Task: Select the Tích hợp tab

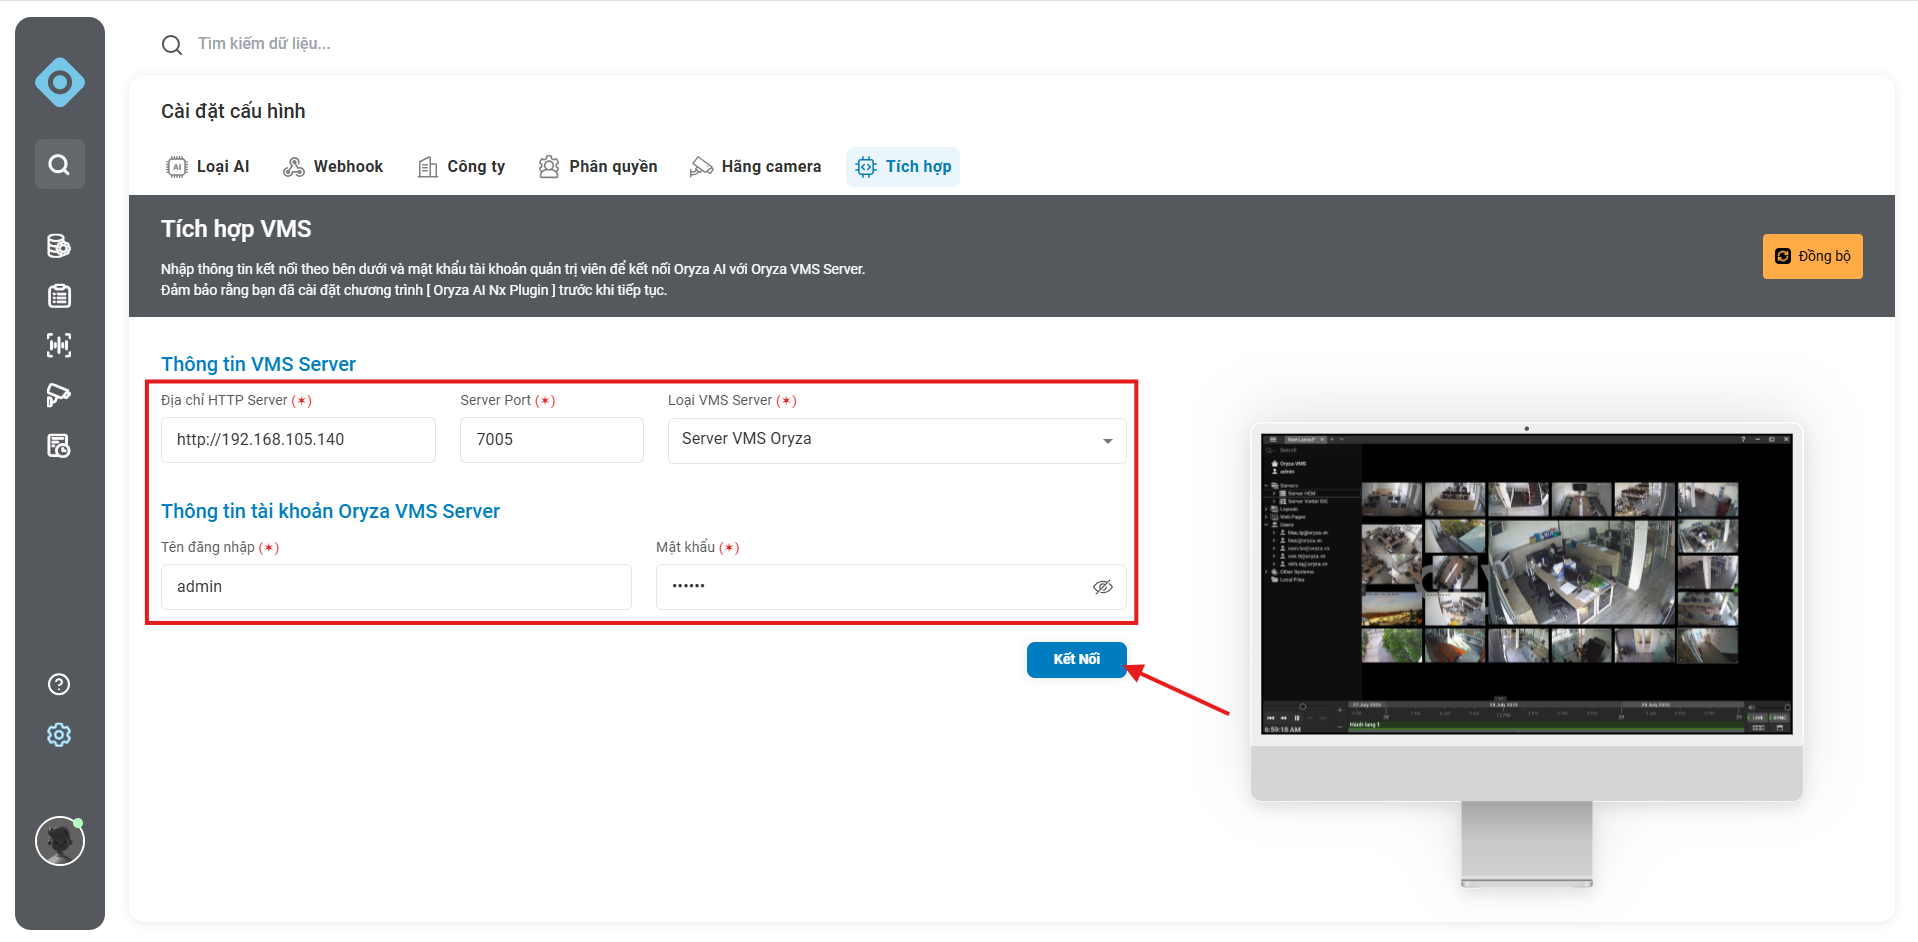Action: (x=903, y=167)
